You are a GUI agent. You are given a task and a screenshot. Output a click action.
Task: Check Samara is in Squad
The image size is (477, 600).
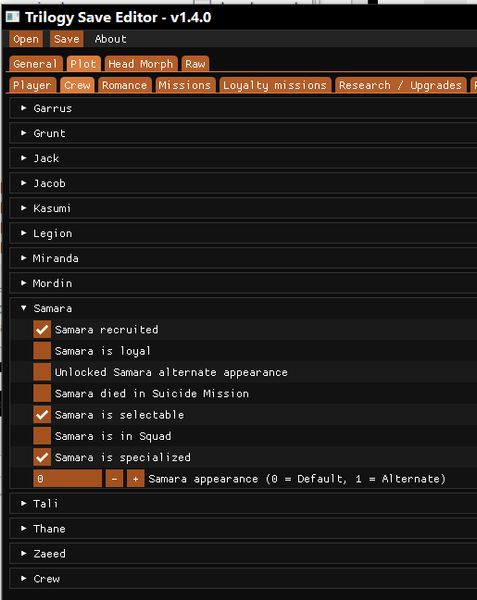coord(42,436)
